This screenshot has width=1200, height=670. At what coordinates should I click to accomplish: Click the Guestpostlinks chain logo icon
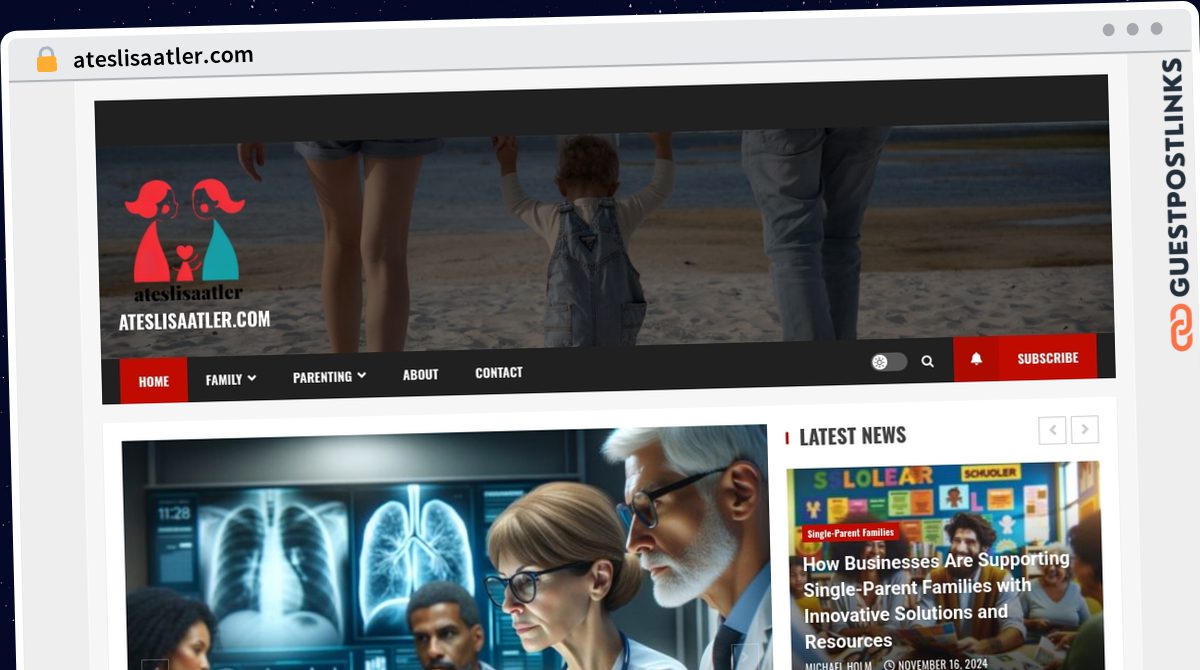click(x=1181, y=329)
